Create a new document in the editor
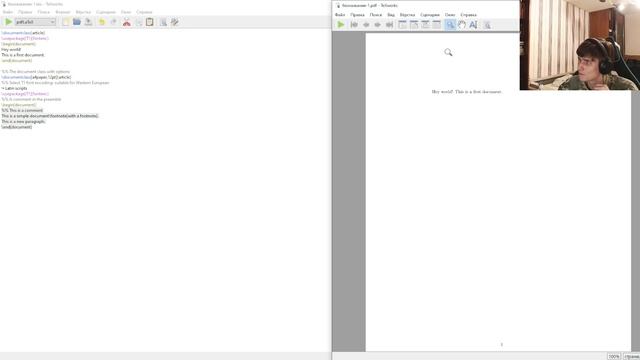 (x=65, y=22)
